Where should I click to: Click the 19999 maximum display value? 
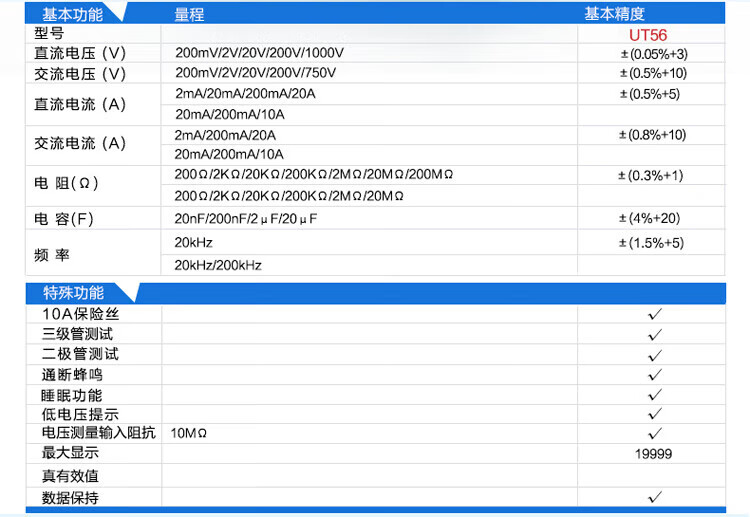[653, 454]
